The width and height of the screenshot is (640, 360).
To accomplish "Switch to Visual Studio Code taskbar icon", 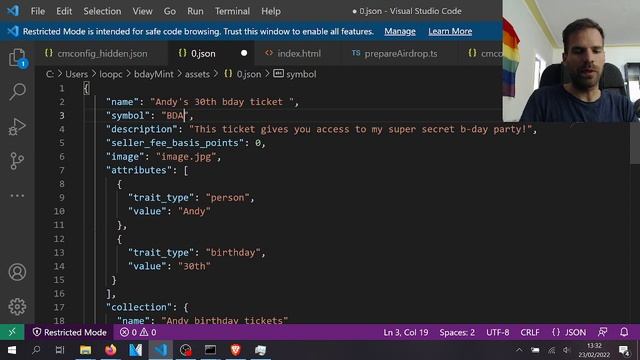I will pyautogui.click(x=161, y=350).
